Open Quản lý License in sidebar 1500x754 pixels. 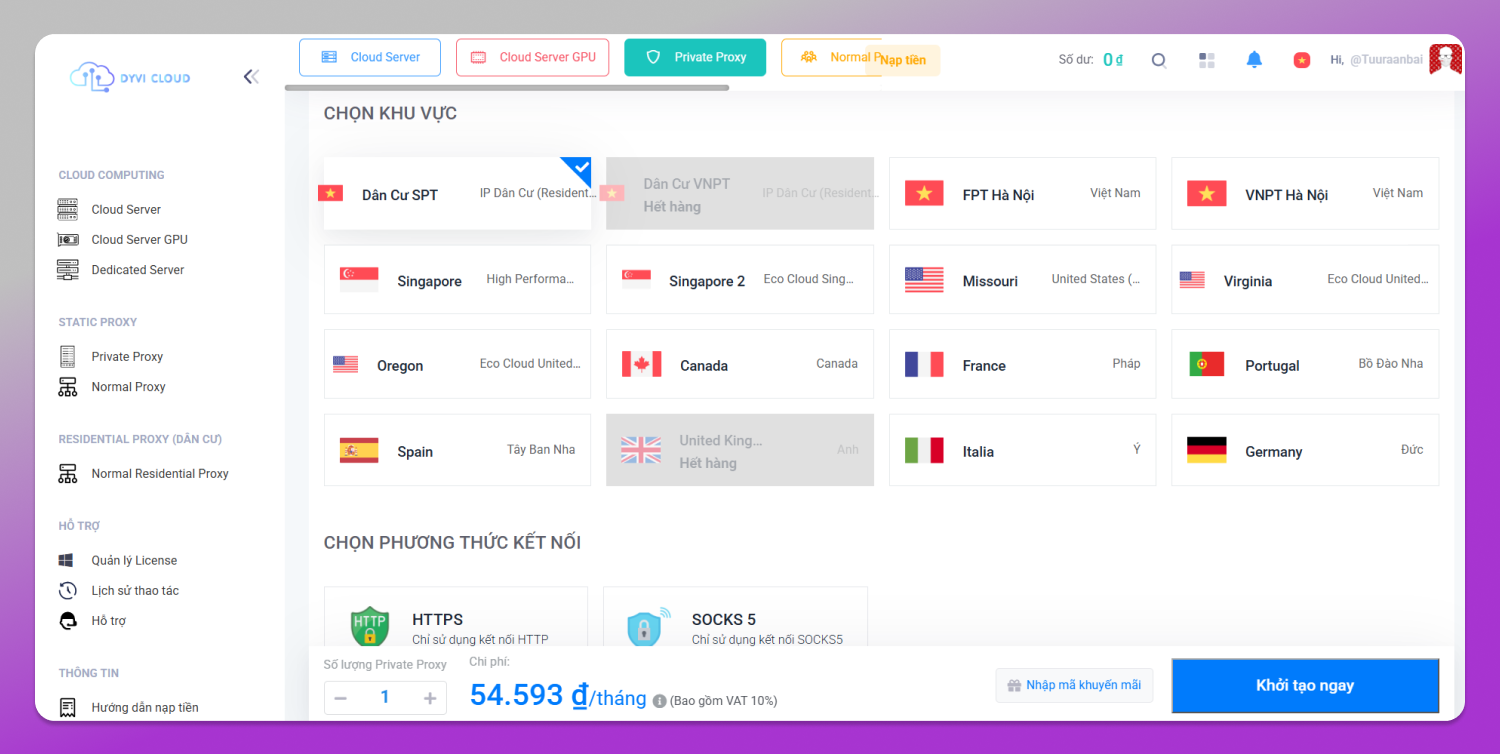134,561
